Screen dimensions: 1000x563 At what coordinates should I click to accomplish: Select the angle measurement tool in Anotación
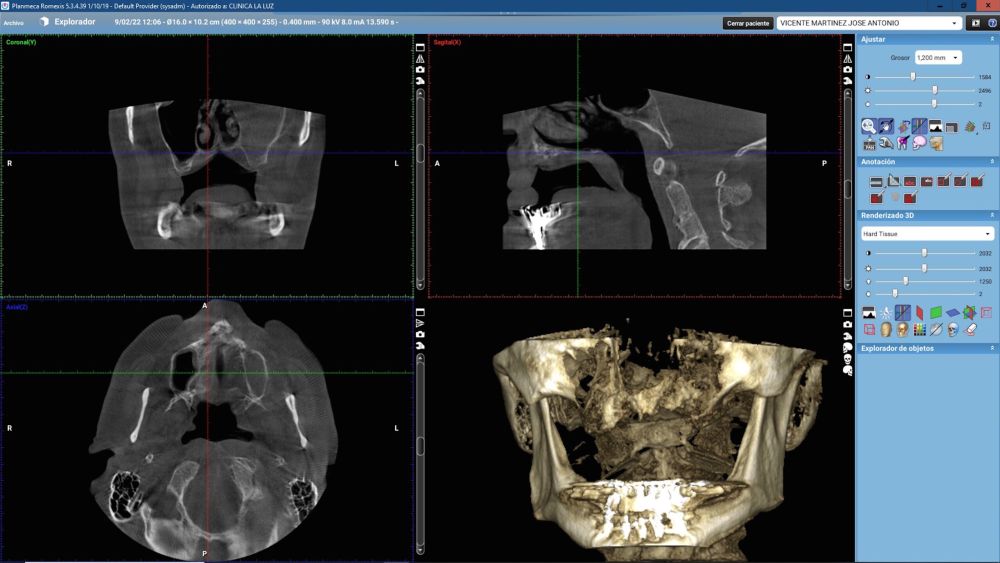[x=893, y=181]
